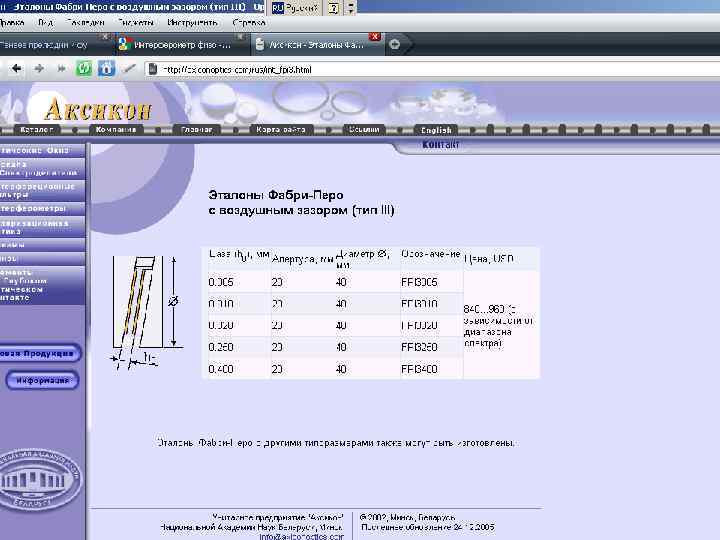Open the Оптические Окна sidebar item
The width and height of the screenshot is (720, 540).
point(42,150)
